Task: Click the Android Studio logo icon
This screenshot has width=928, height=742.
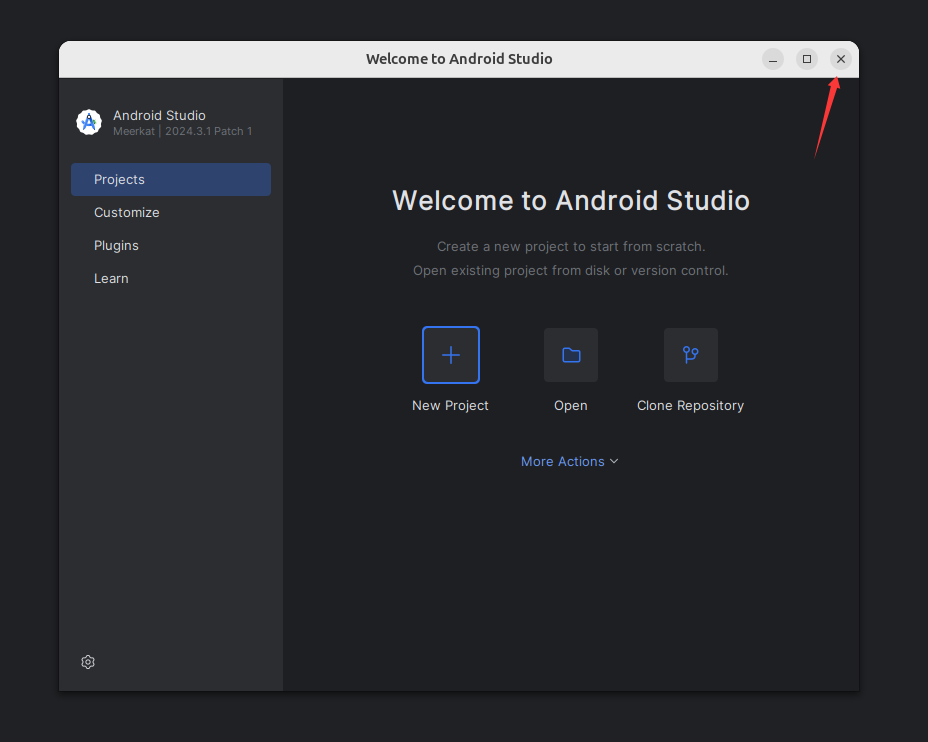Action: coord(89,122)
